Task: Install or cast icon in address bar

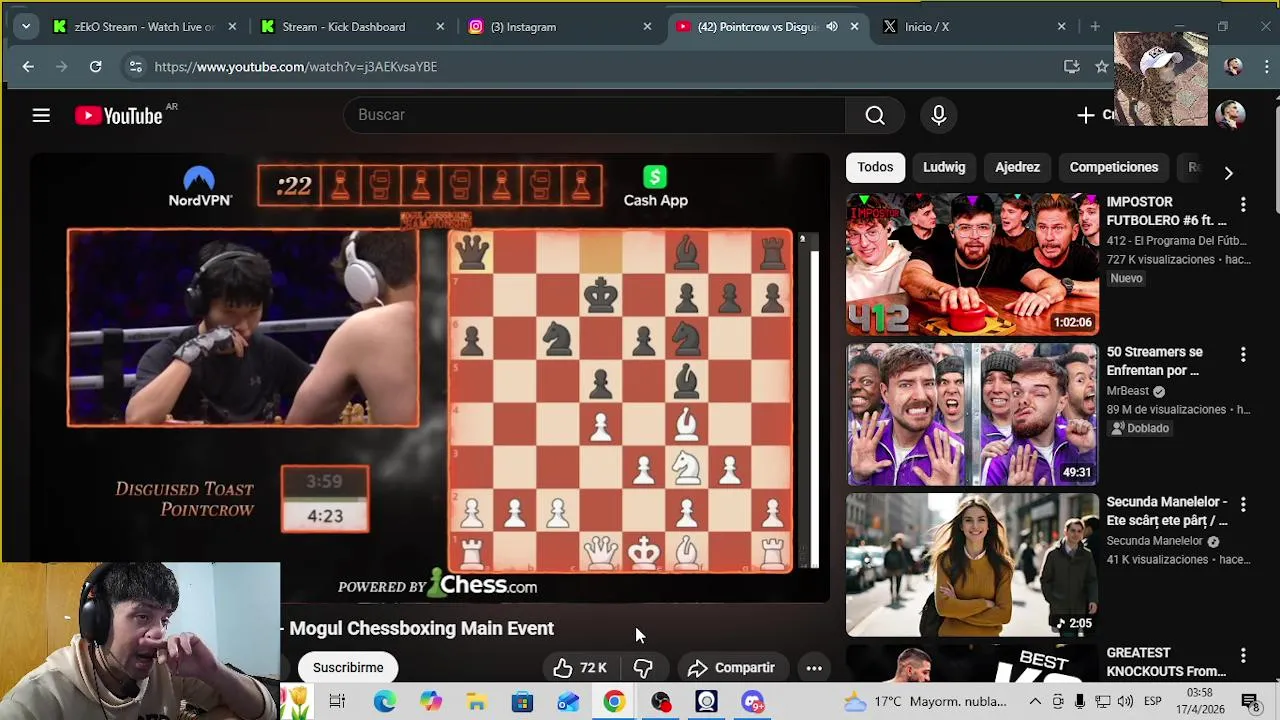Action: pos(1071,66)
